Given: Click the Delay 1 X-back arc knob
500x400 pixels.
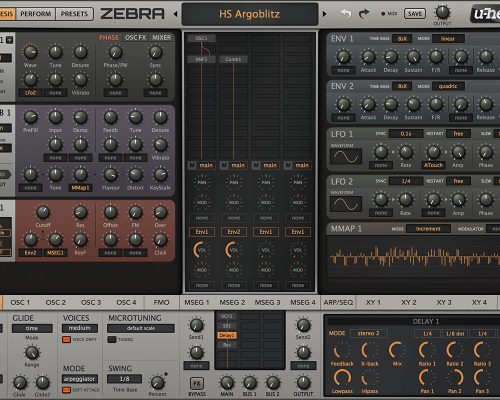Looking at the screenshot, I should 369,351.
